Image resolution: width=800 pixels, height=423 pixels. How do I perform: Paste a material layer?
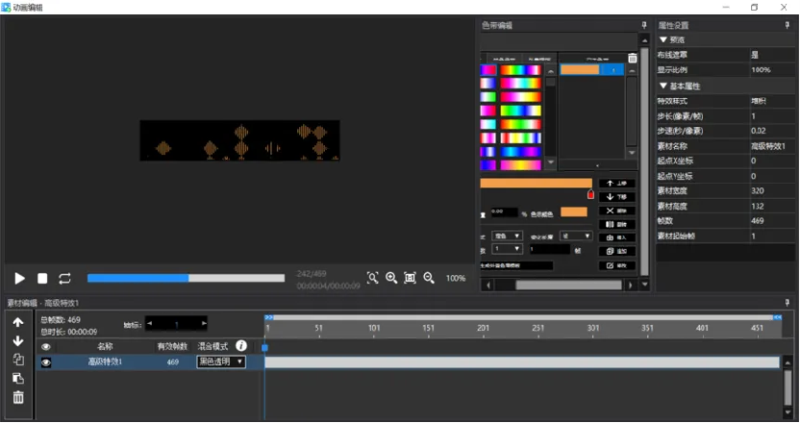click(18, 378)
